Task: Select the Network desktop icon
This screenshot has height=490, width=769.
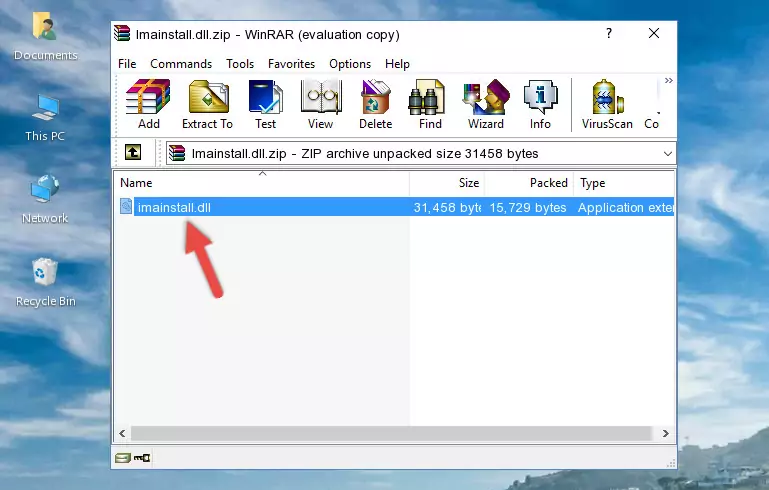Action: click(45, 199)
